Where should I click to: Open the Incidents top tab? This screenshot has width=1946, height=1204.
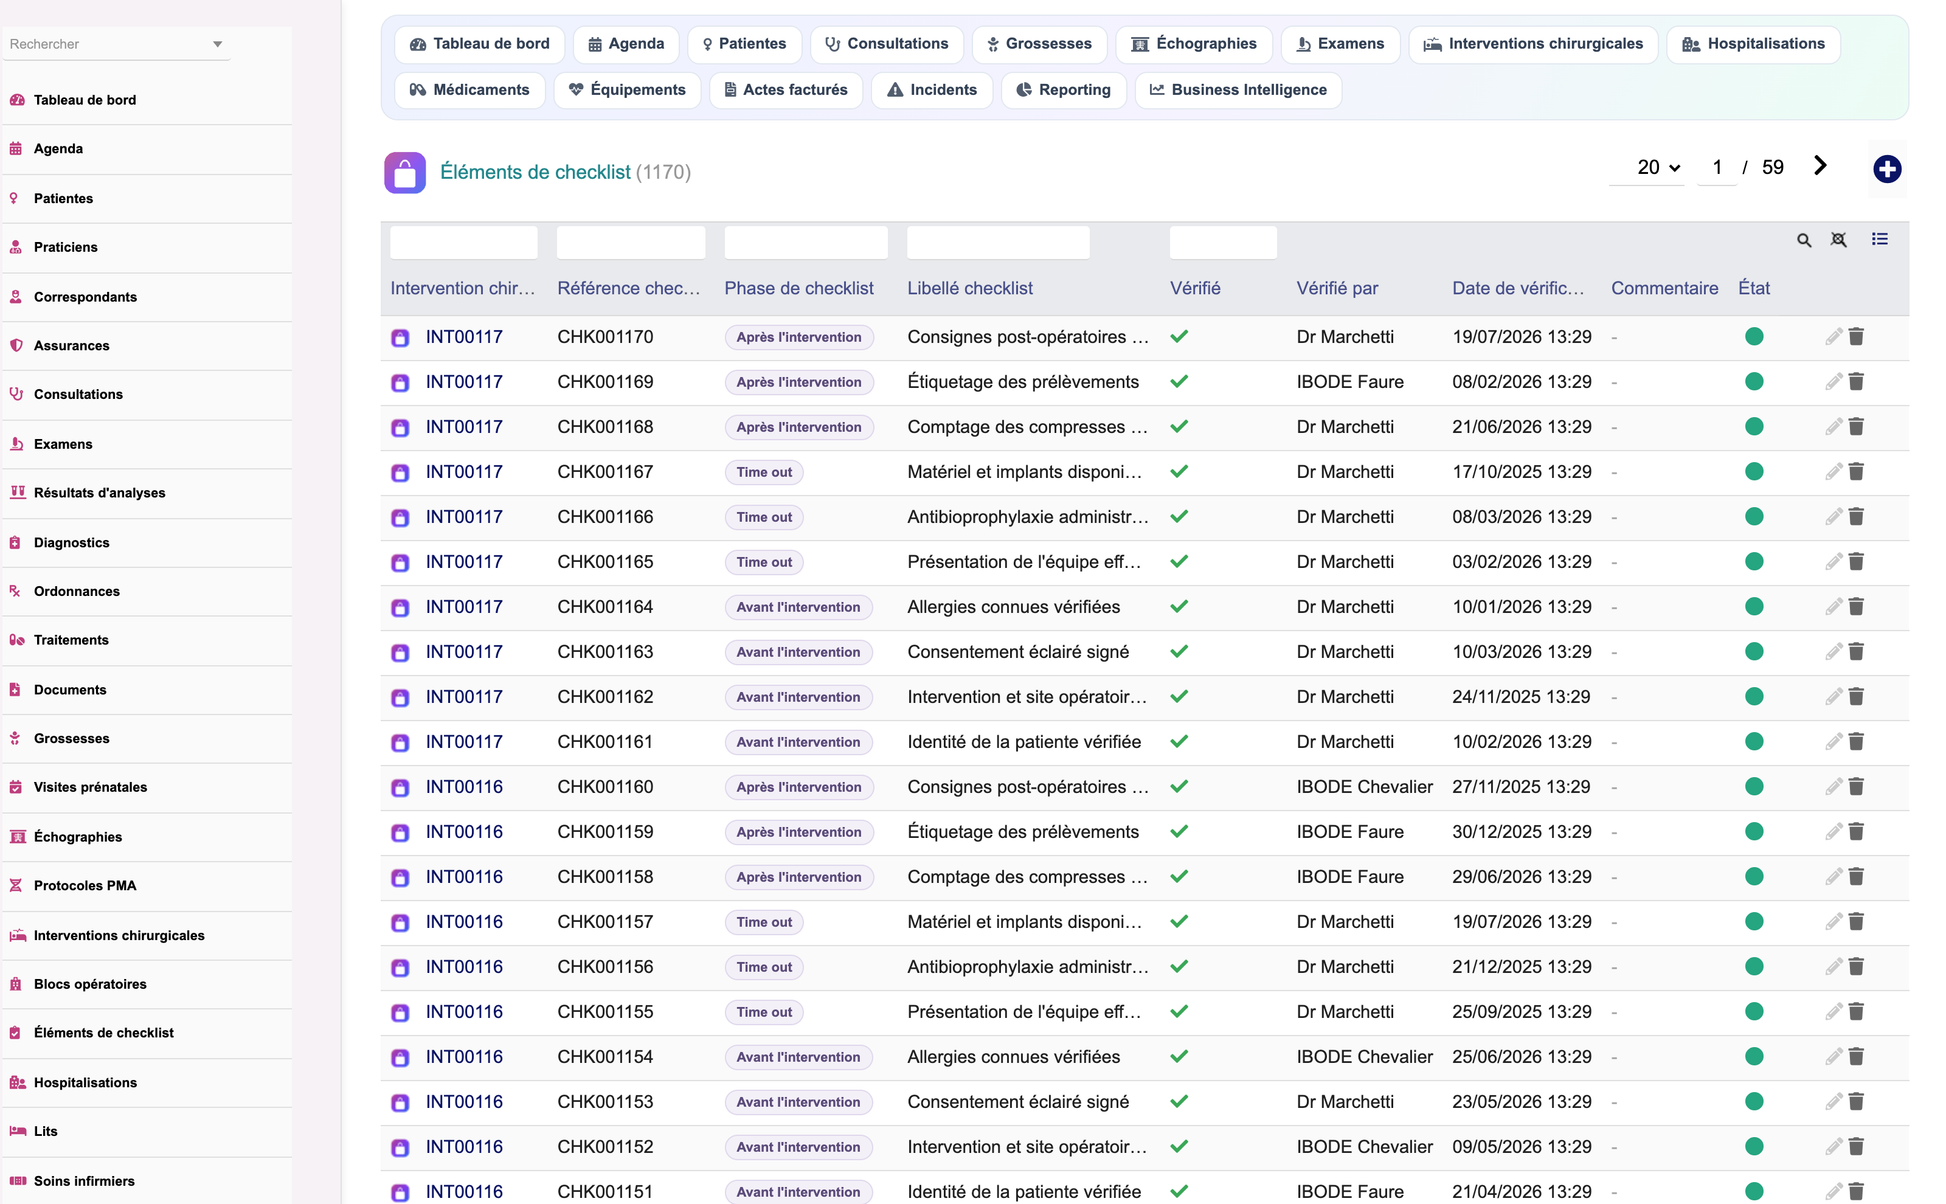932,90
